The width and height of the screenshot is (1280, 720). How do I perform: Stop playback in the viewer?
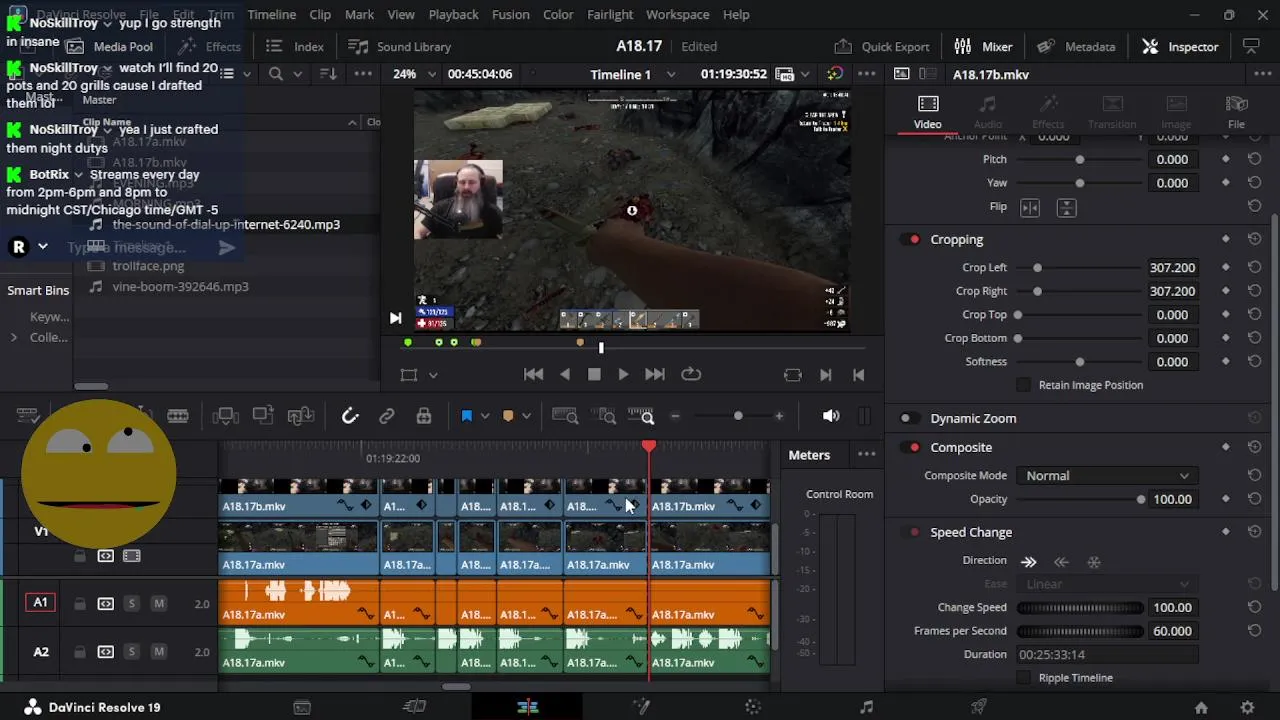pos(594,374)
